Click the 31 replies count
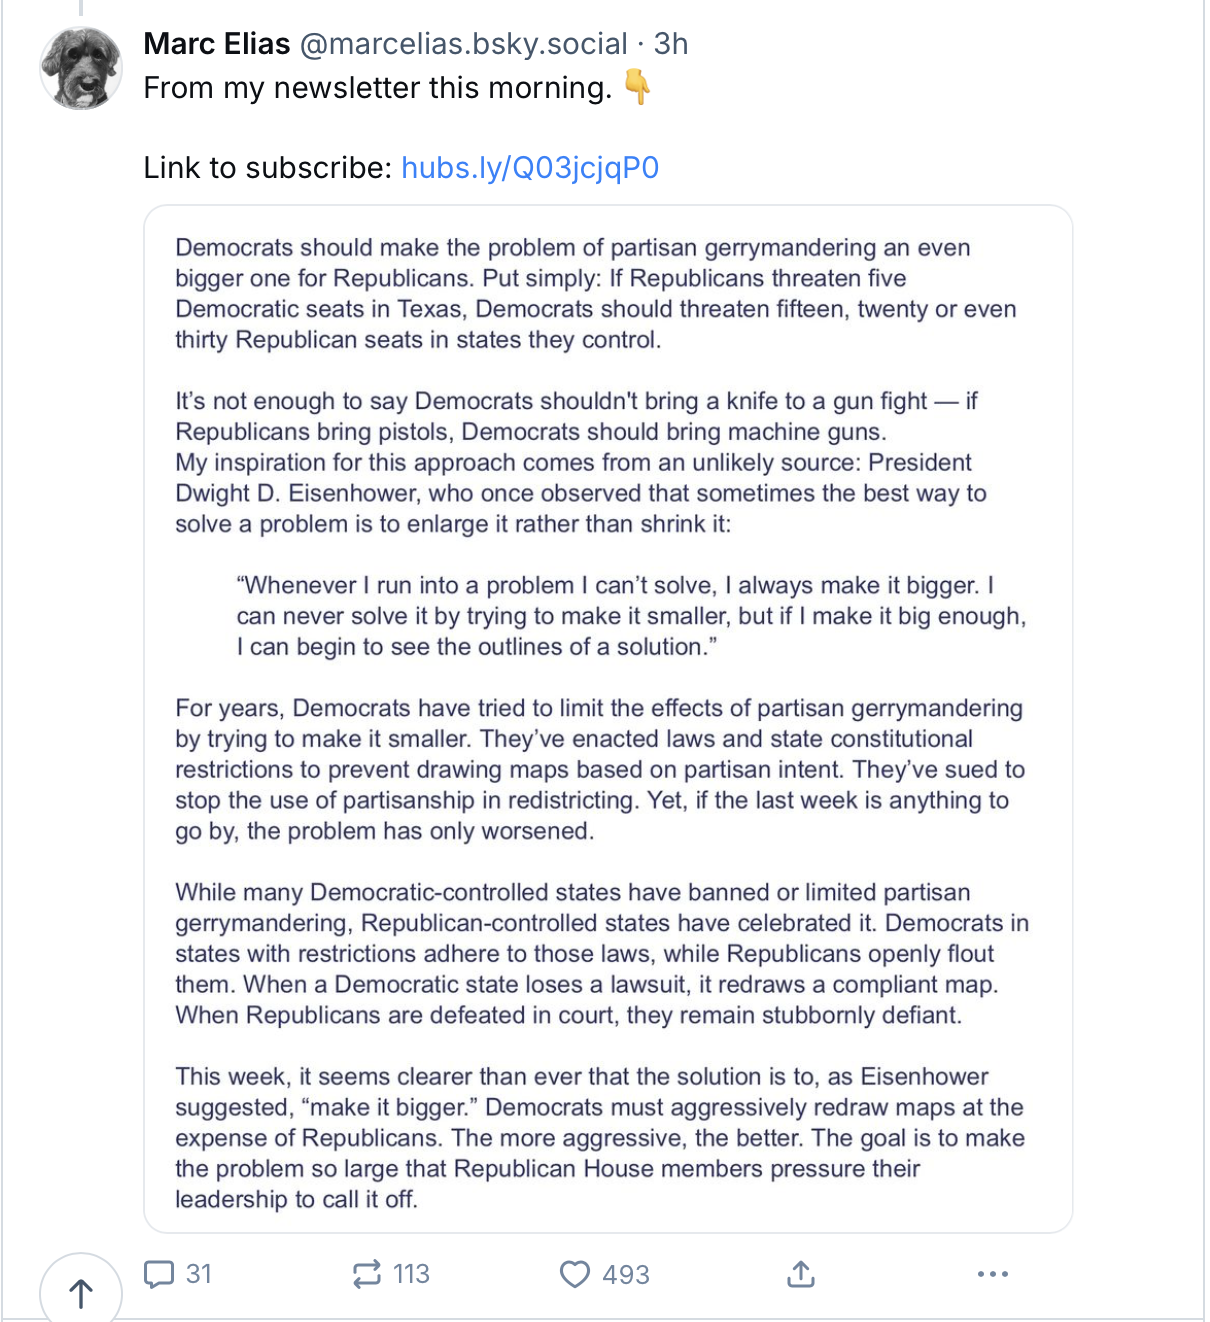1210x1322 pixels. click(199, 1274)
